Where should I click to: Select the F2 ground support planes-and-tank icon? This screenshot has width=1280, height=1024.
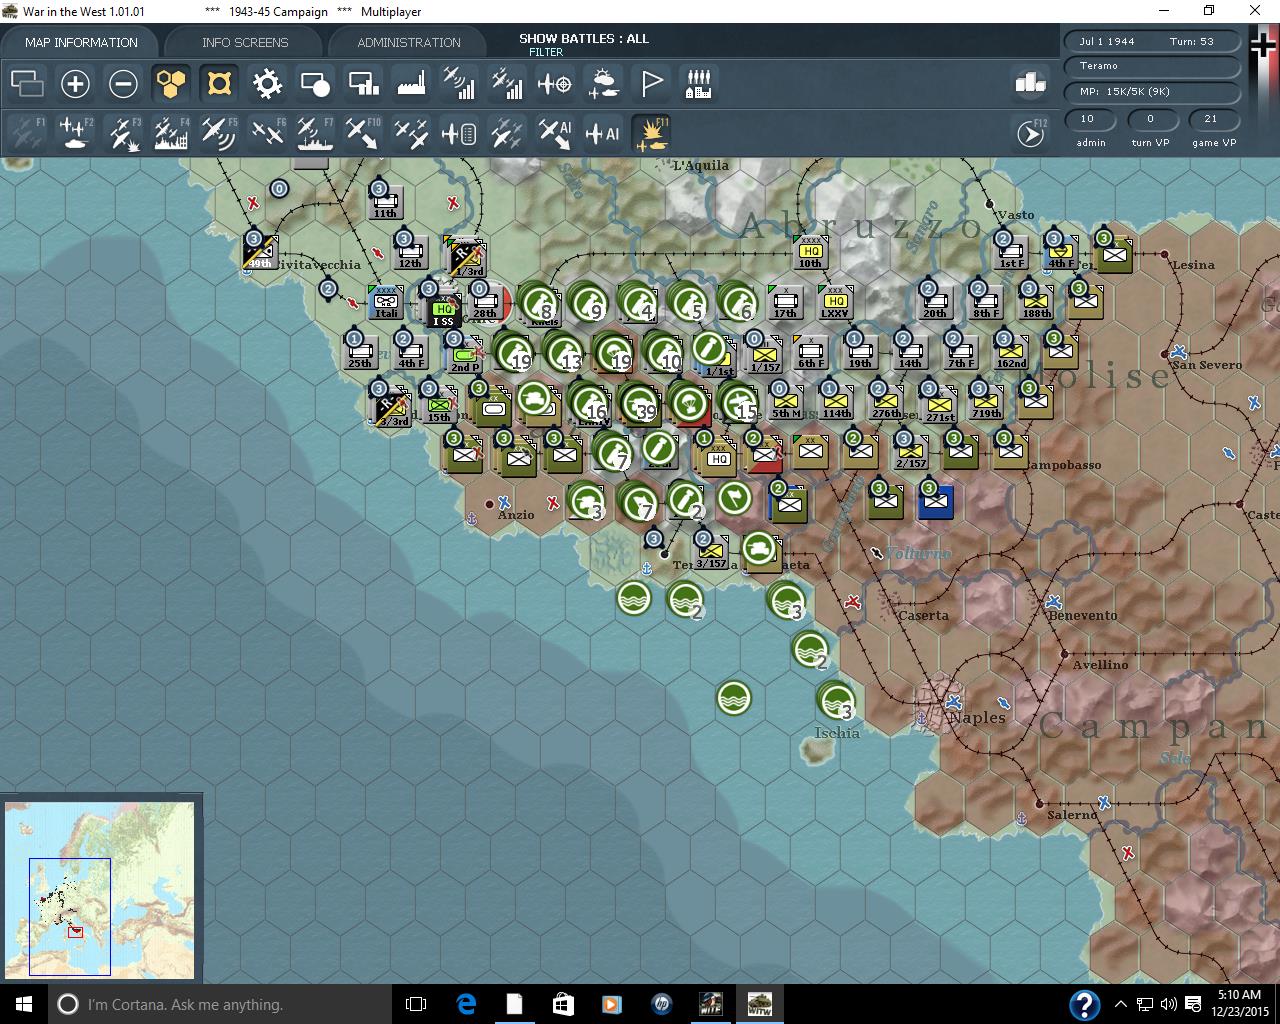click(75, 133)
